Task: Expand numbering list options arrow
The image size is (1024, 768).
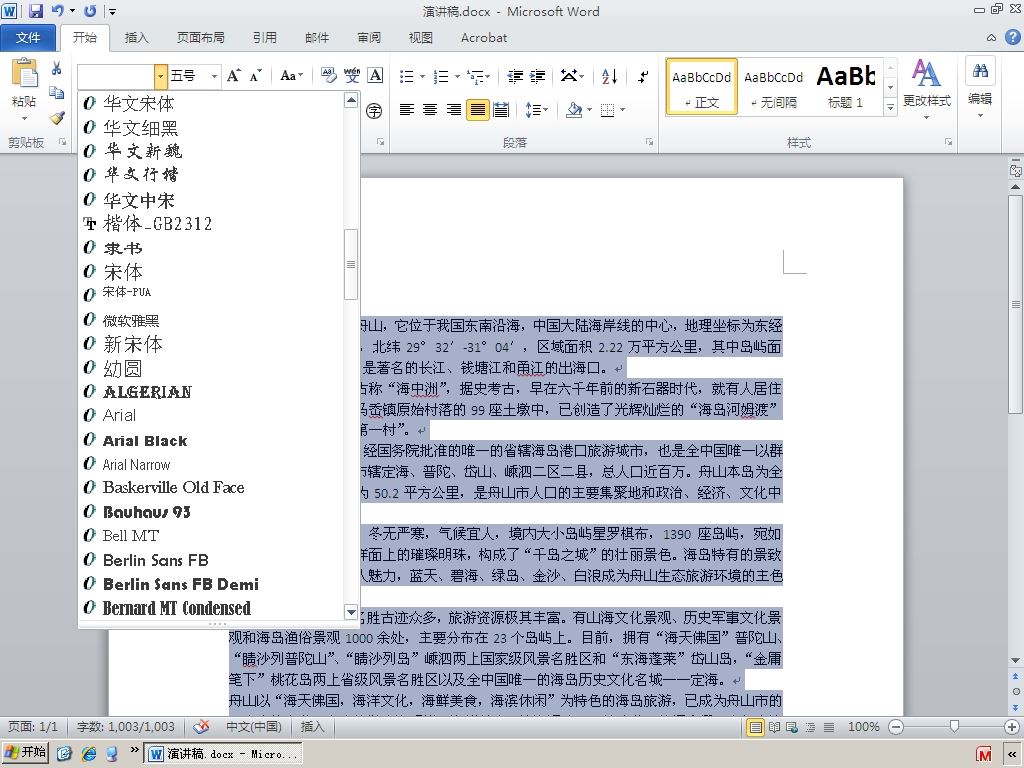Action: [x=457, y=77]
